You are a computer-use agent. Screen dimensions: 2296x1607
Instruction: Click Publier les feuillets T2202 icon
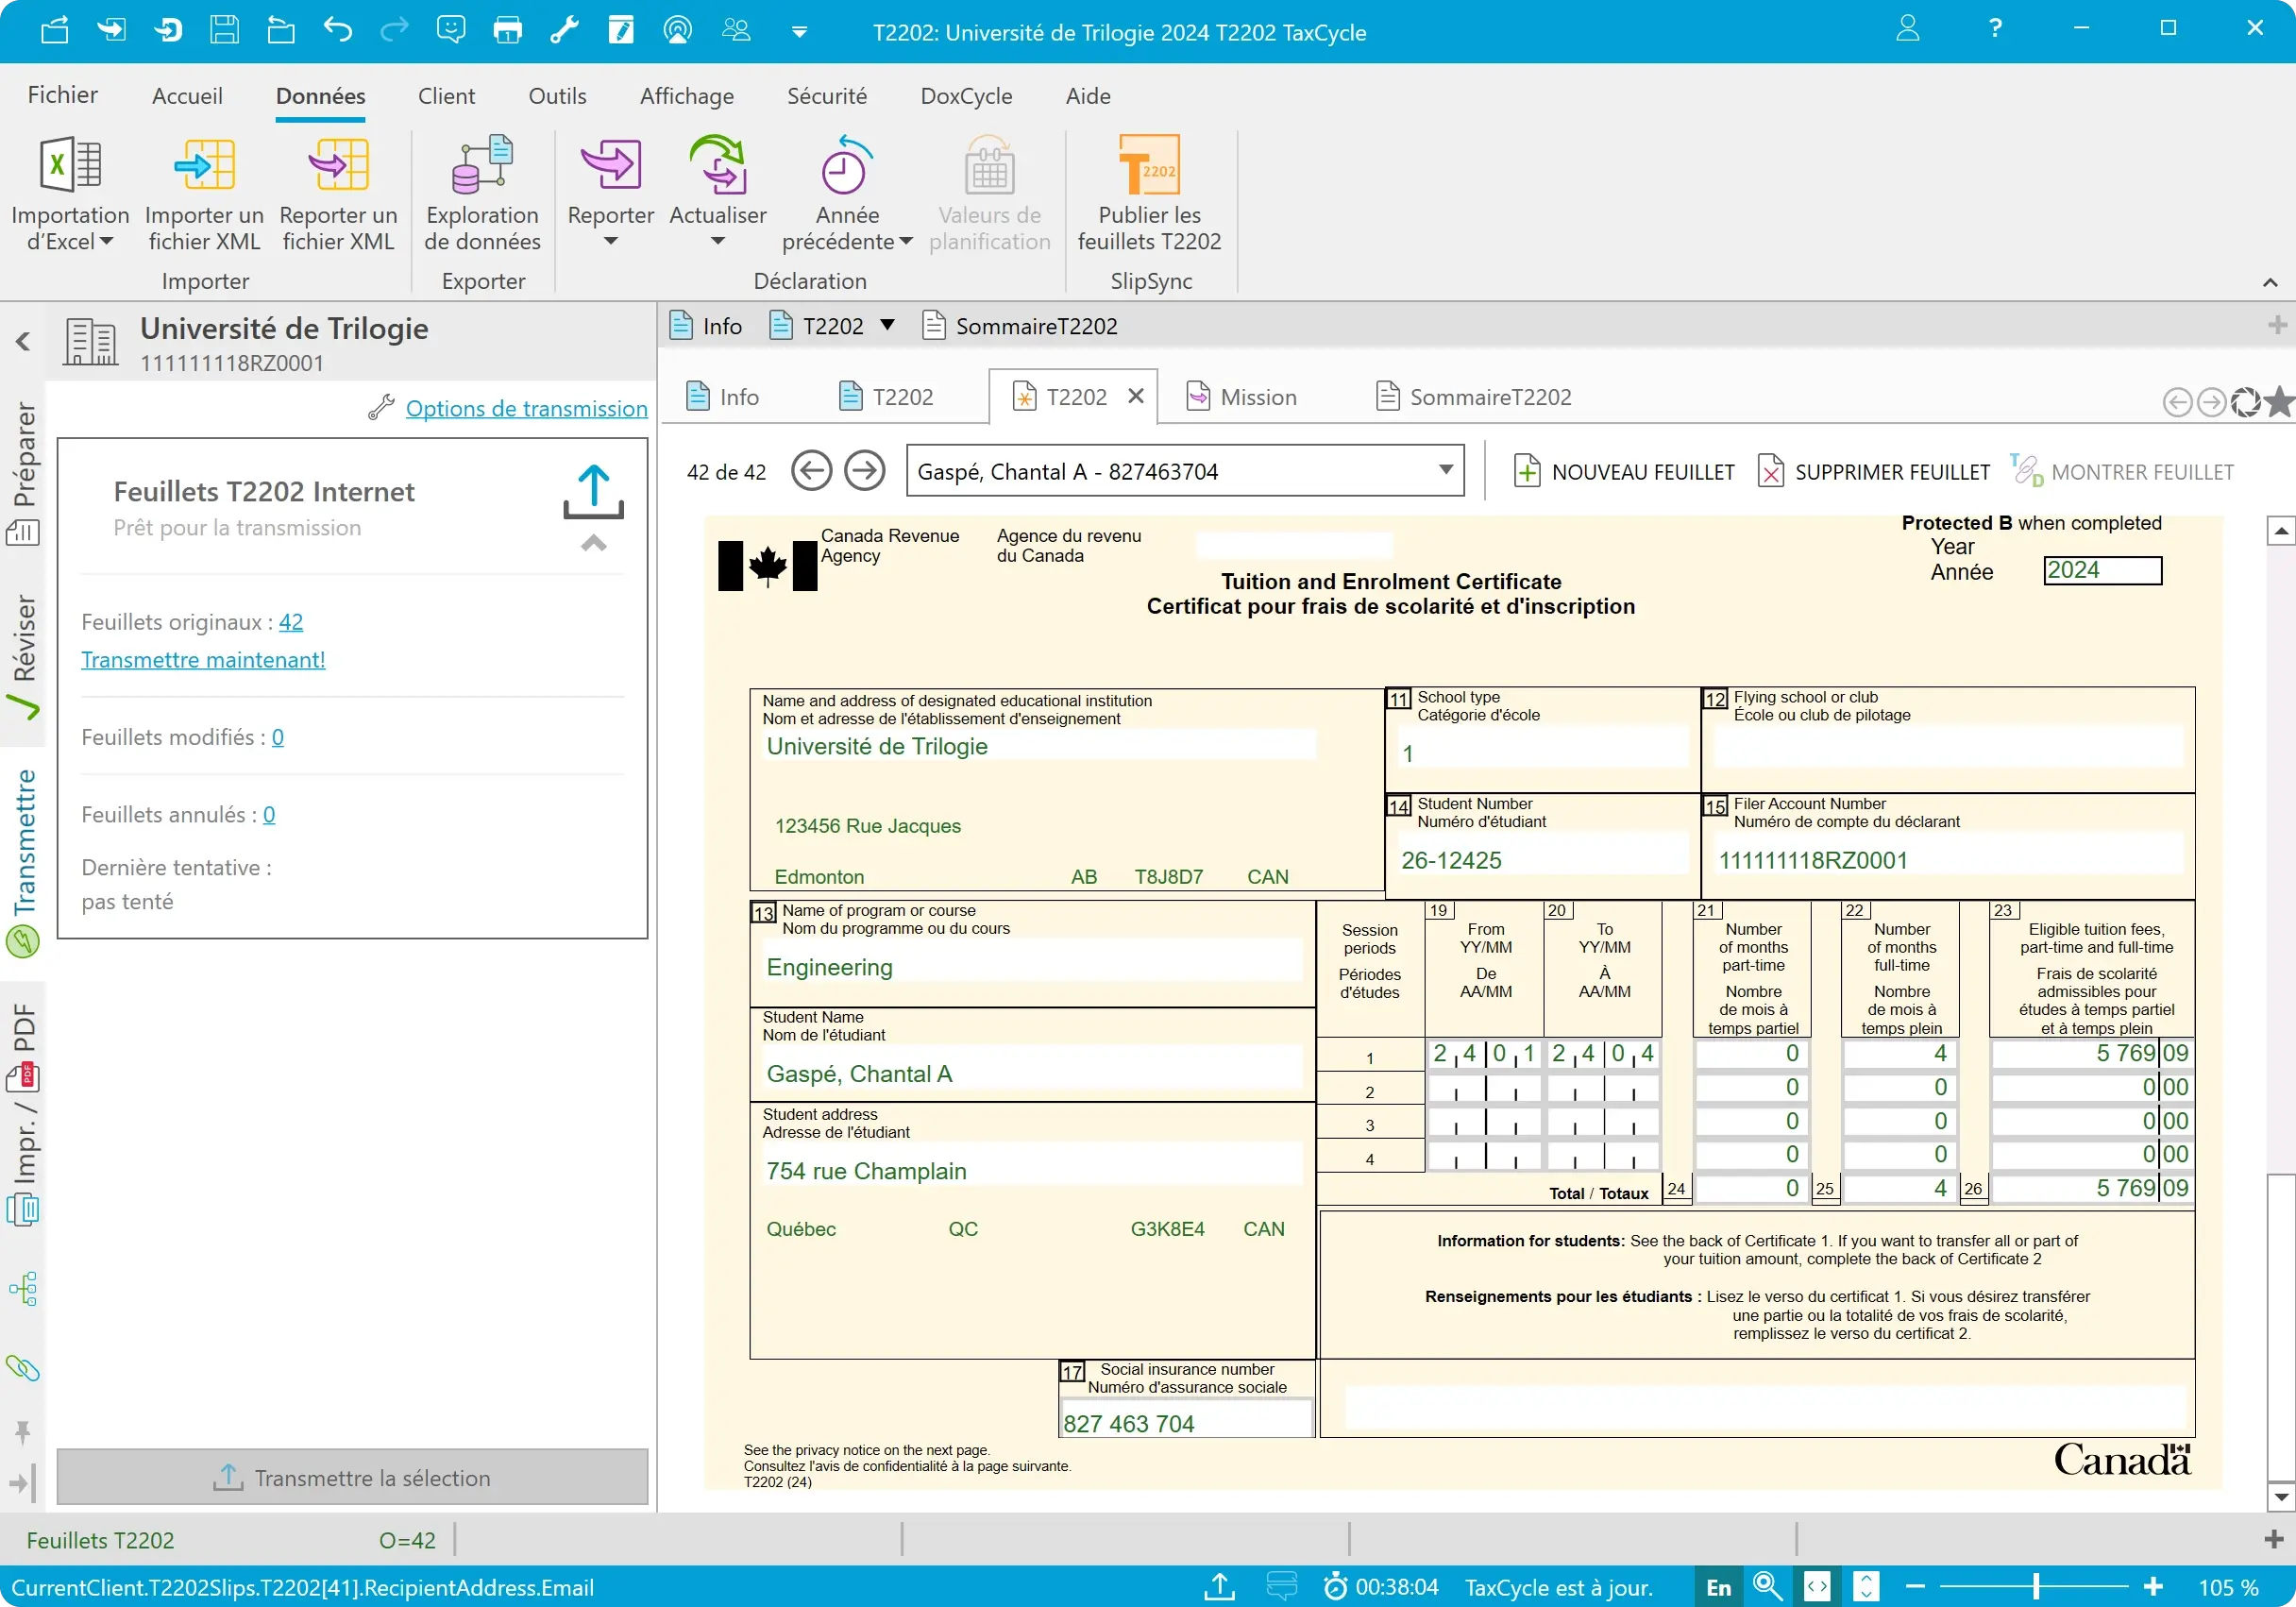pyautogui.click(x=1149, y=165)
